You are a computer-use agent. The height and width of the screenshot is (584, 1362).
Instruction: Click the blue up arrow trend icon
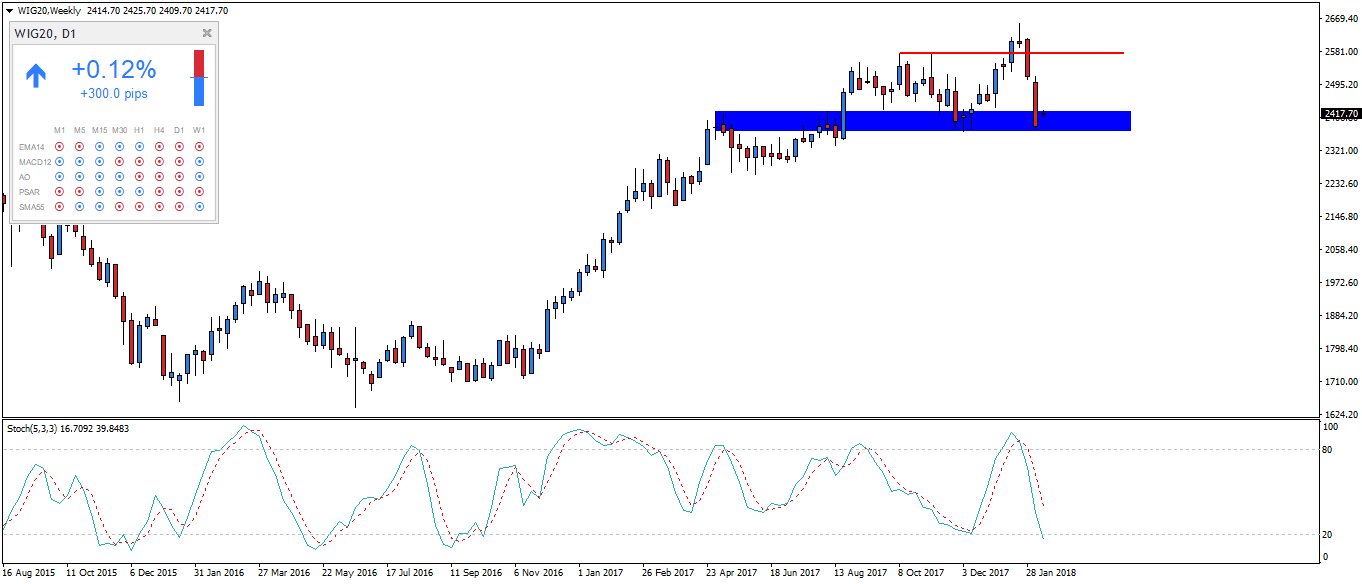(x=36, y=75)
